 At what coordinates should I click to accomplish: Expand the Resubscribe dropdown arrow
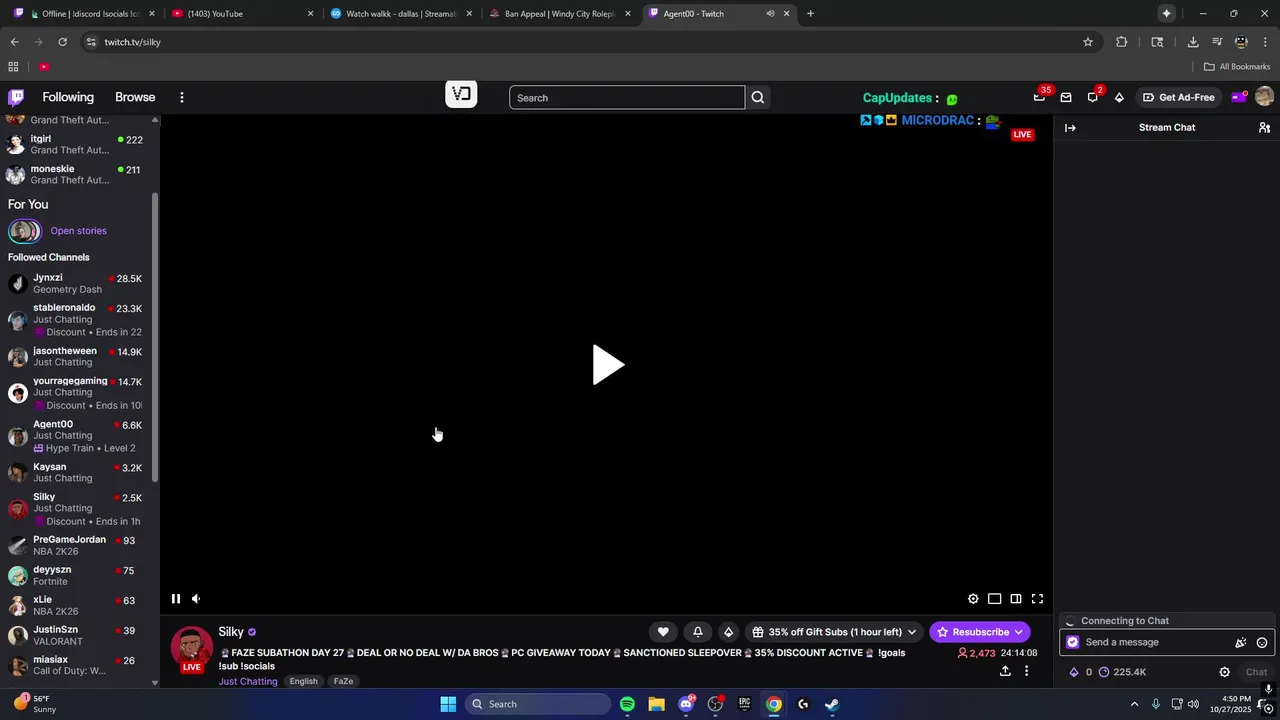pyautogui.click(x=1019, y=632)
